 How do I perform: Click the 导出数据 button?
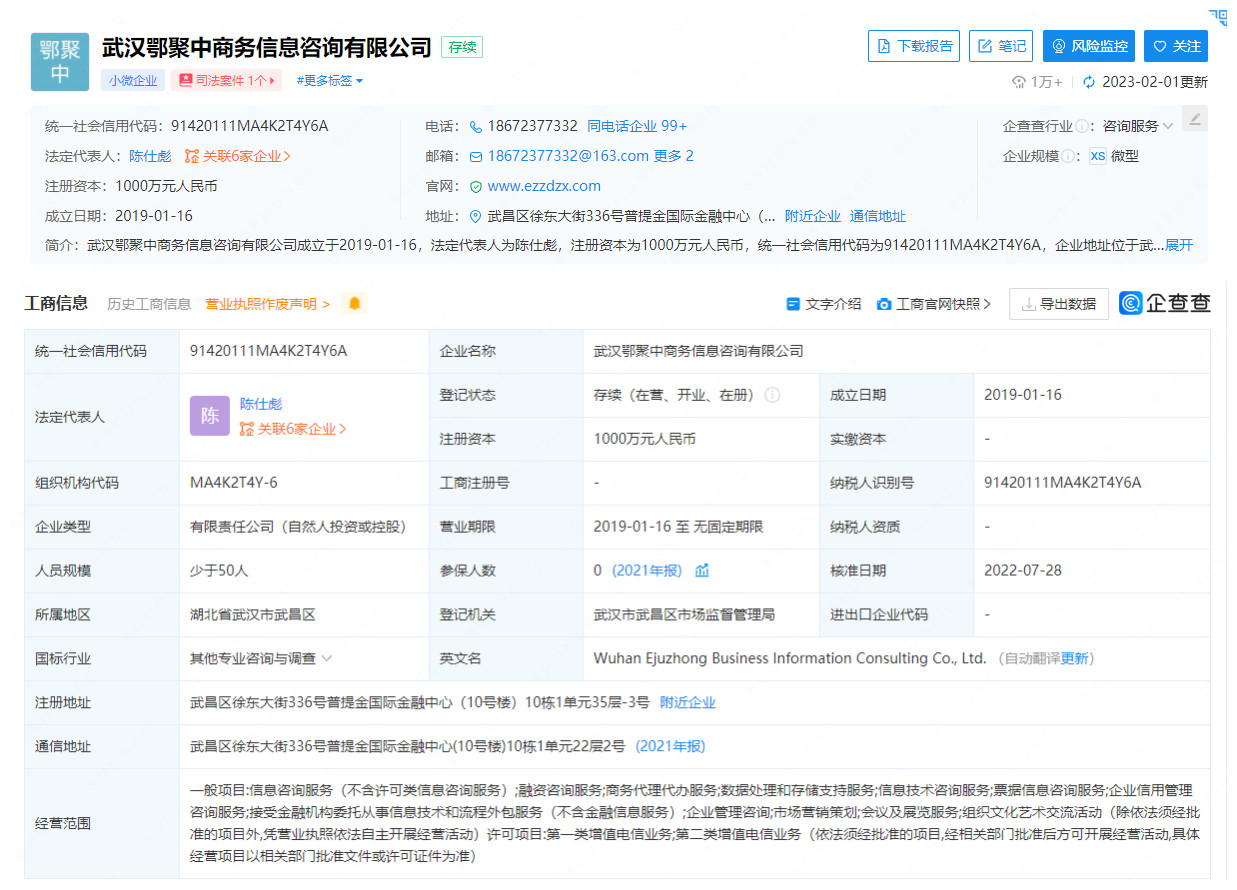[1059, 304]
